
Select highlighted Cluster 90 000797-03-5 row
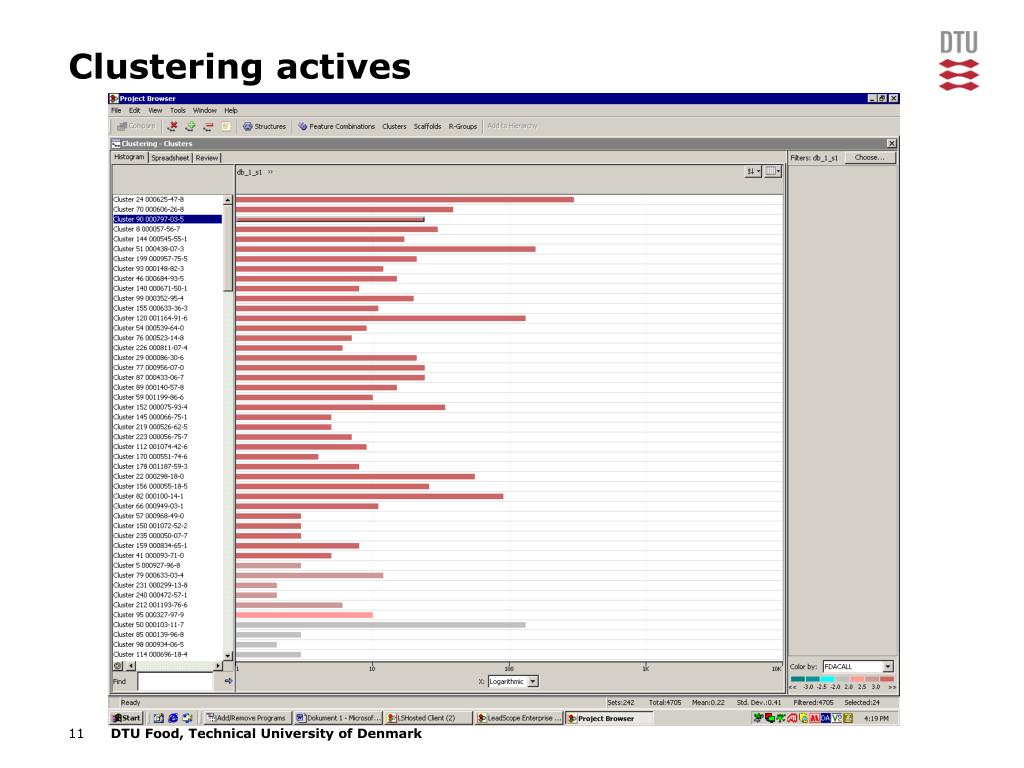pos(167,219)
